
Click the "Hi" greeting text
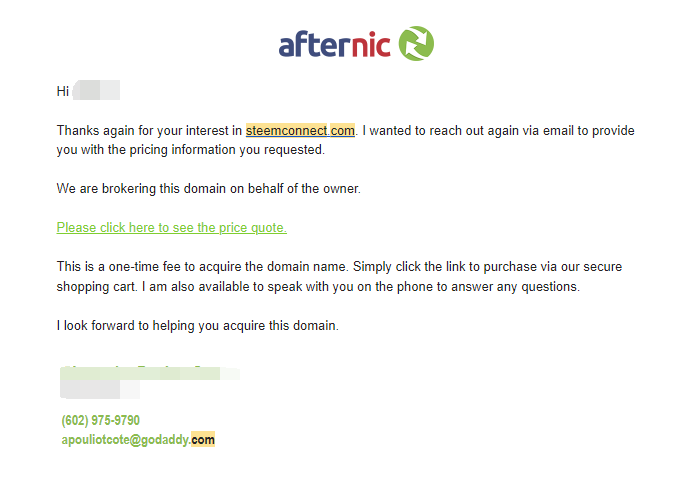tap(63, 91)
